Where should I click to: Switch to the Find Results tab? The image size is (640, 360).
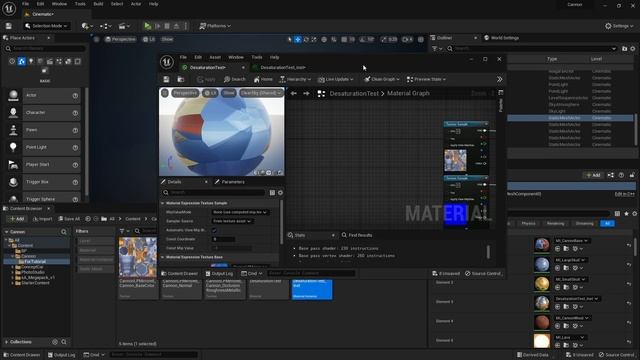357,235
